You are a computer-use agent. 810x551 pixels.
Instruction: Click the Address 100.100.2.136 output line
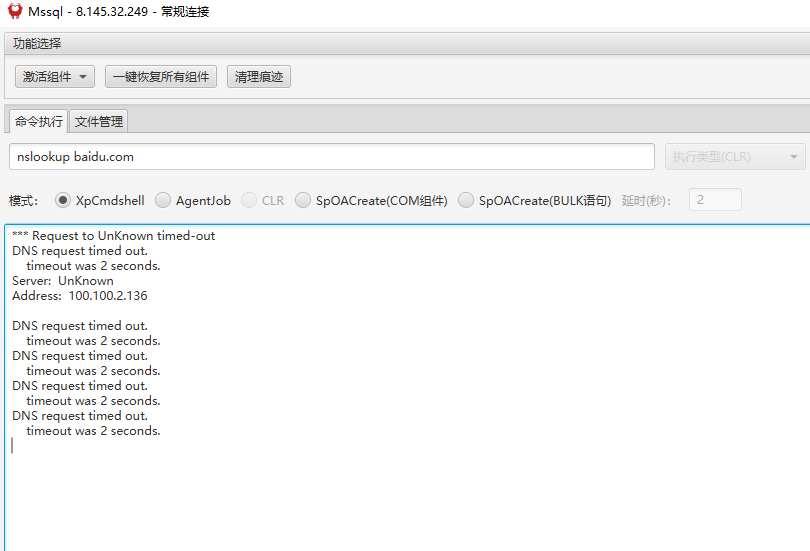80,296
